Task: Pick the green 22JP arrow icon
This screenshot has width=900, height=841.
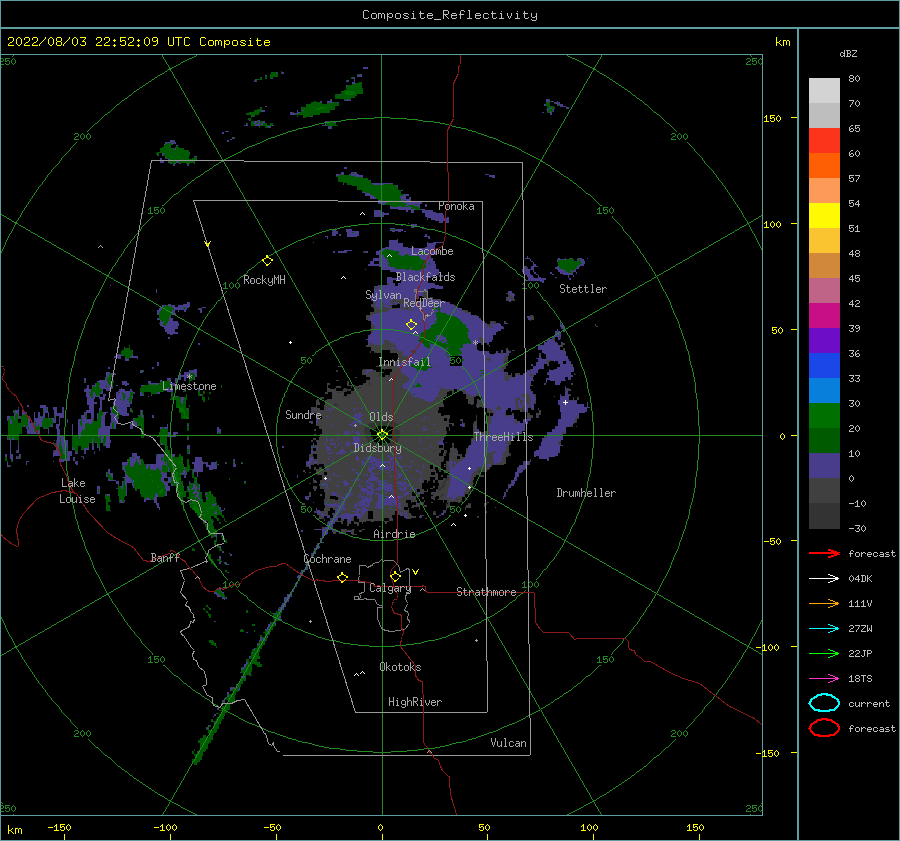Action: pyautogui.click(x=824, y=653)
